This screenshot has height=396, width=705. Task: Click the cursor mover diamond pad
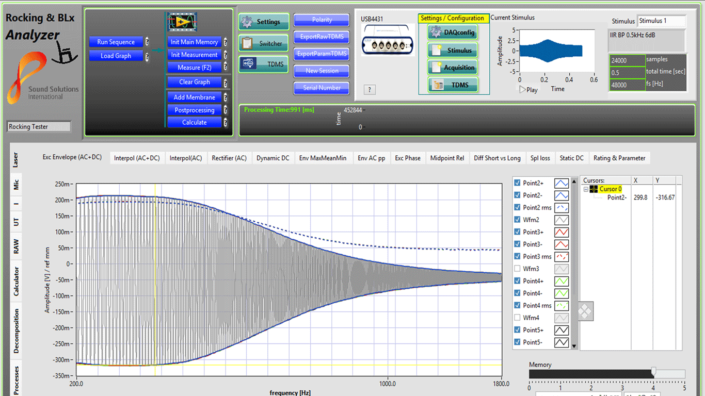pyautogui.click(x=585, y=311)
